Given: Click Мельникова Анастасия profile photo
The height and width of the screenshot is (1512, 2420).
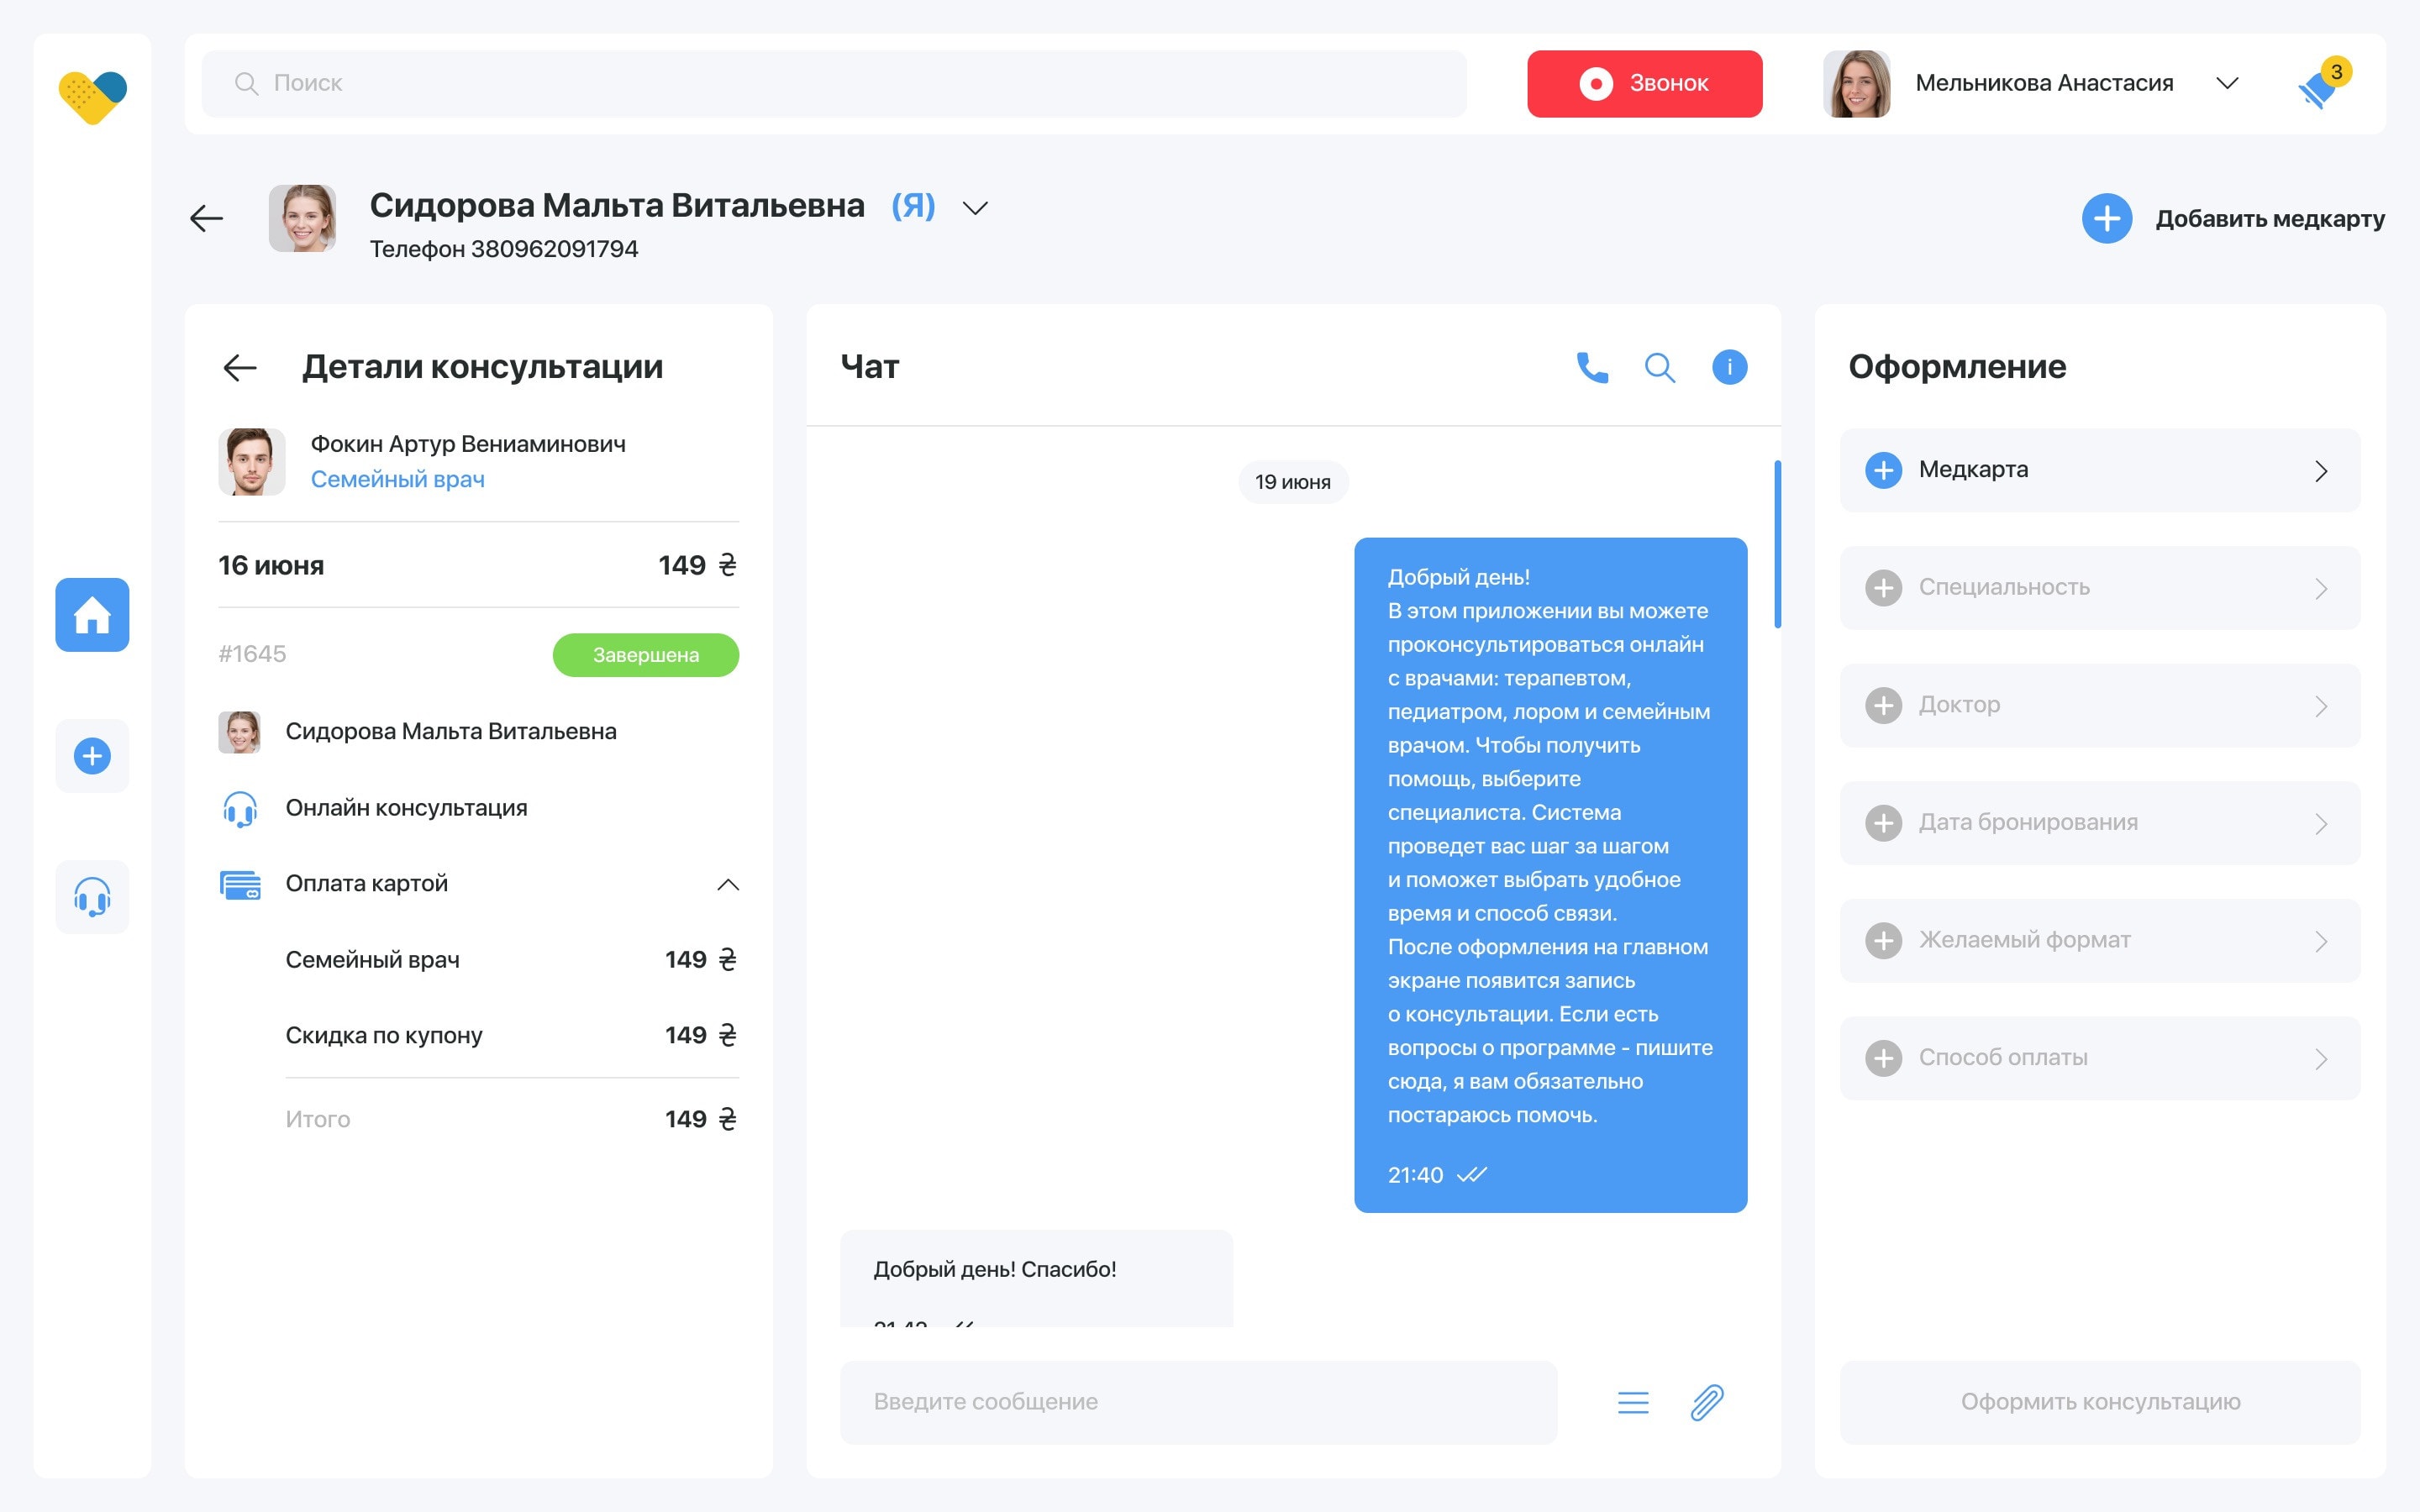Looking at the screenshot, I should click(1857, 83).
